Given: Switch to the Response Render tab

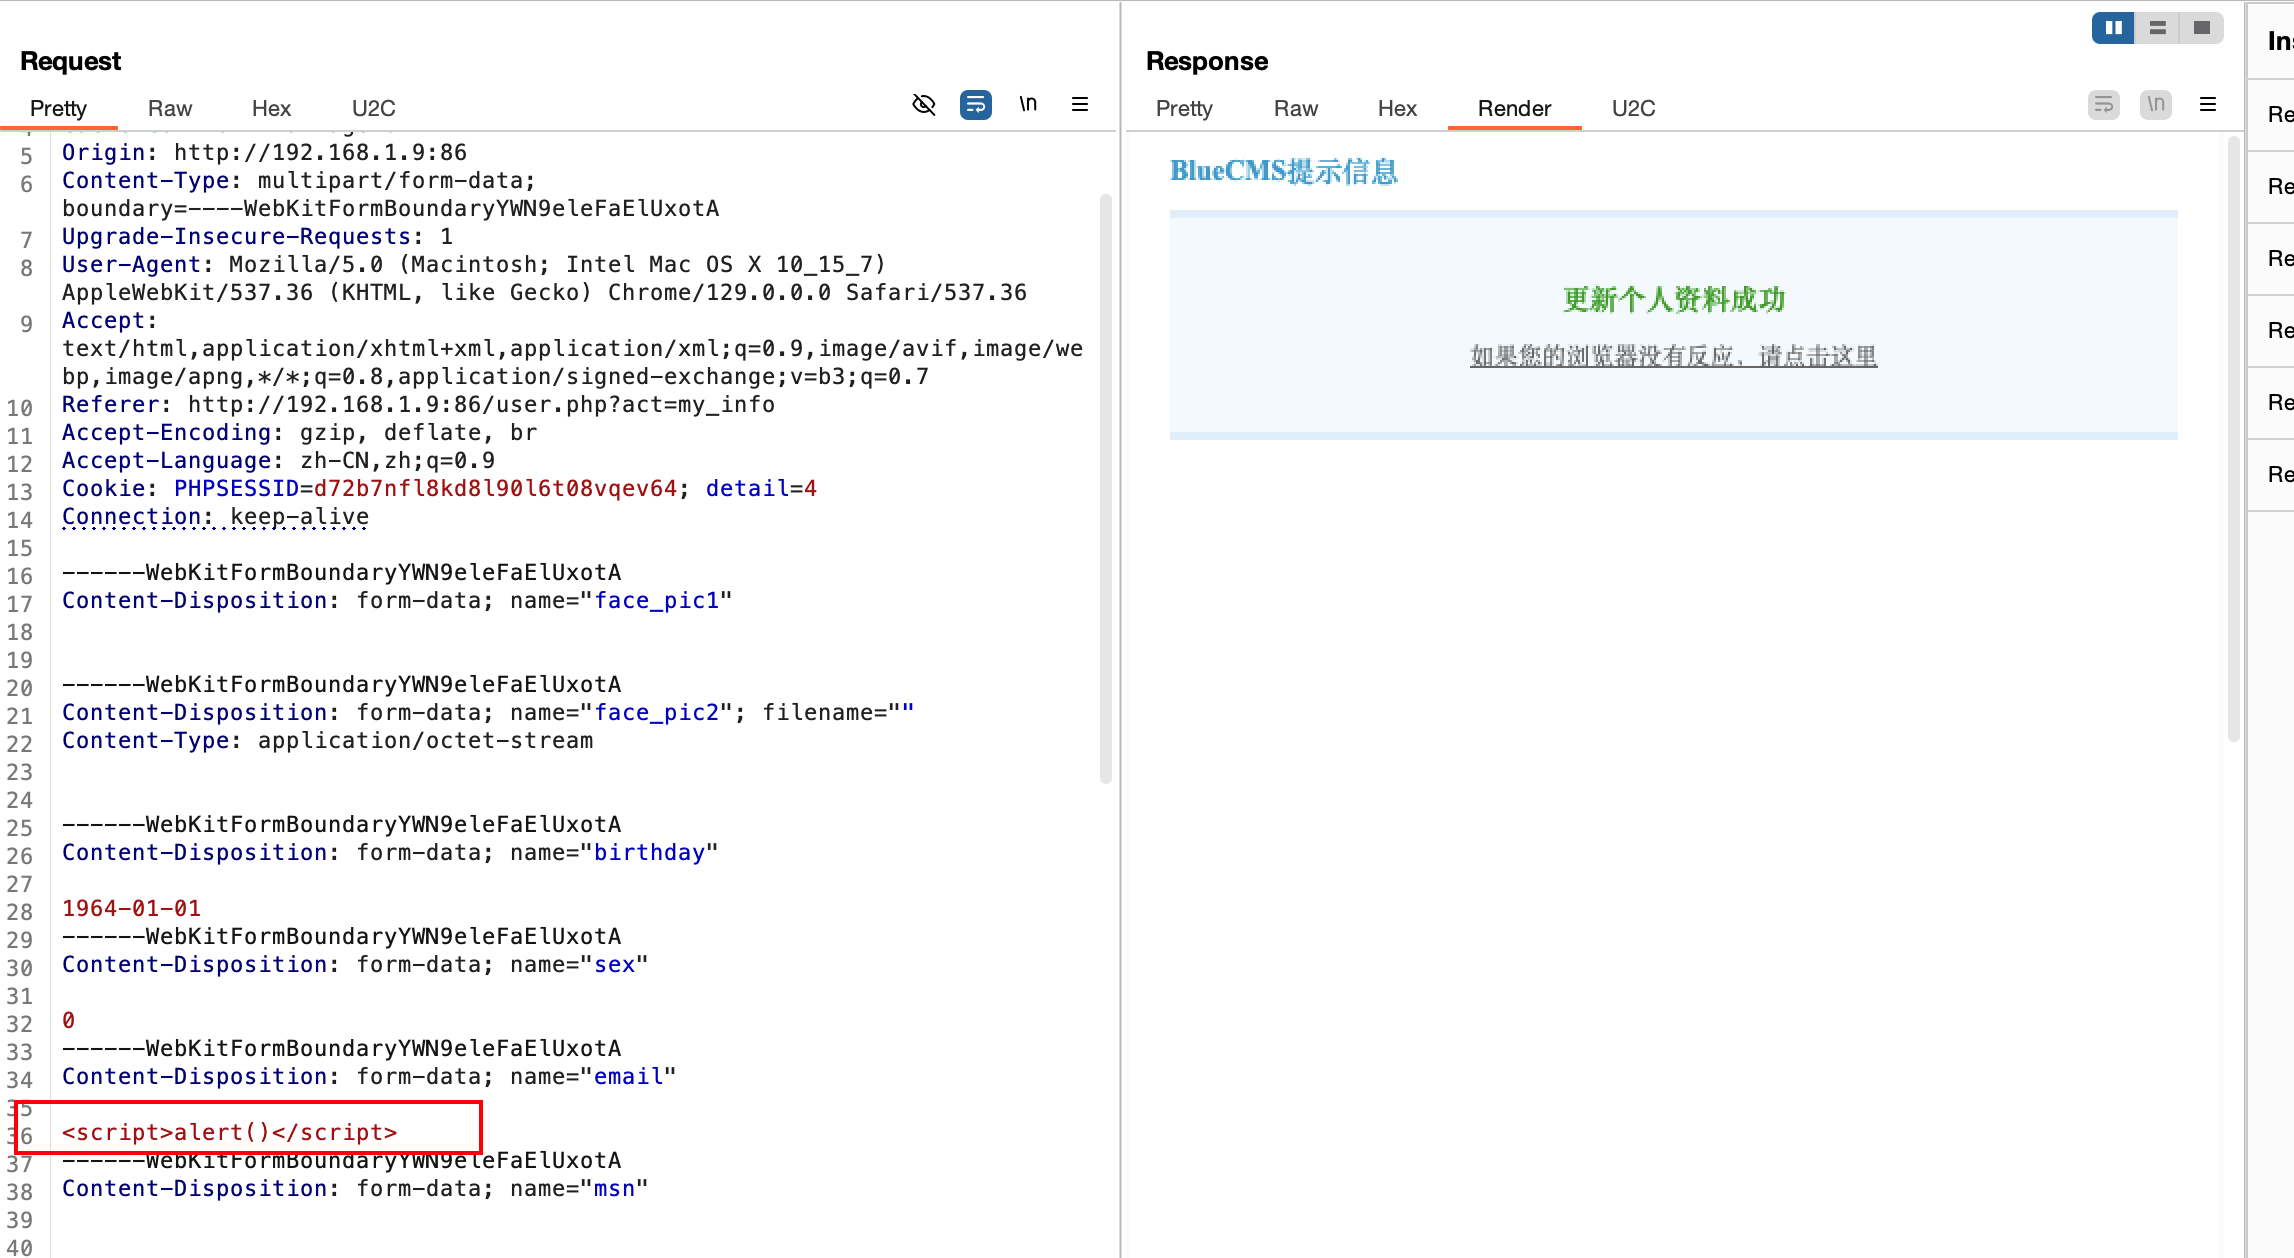Looking at the screenshot, I should pyautogui.click(x=1514, y=108).
